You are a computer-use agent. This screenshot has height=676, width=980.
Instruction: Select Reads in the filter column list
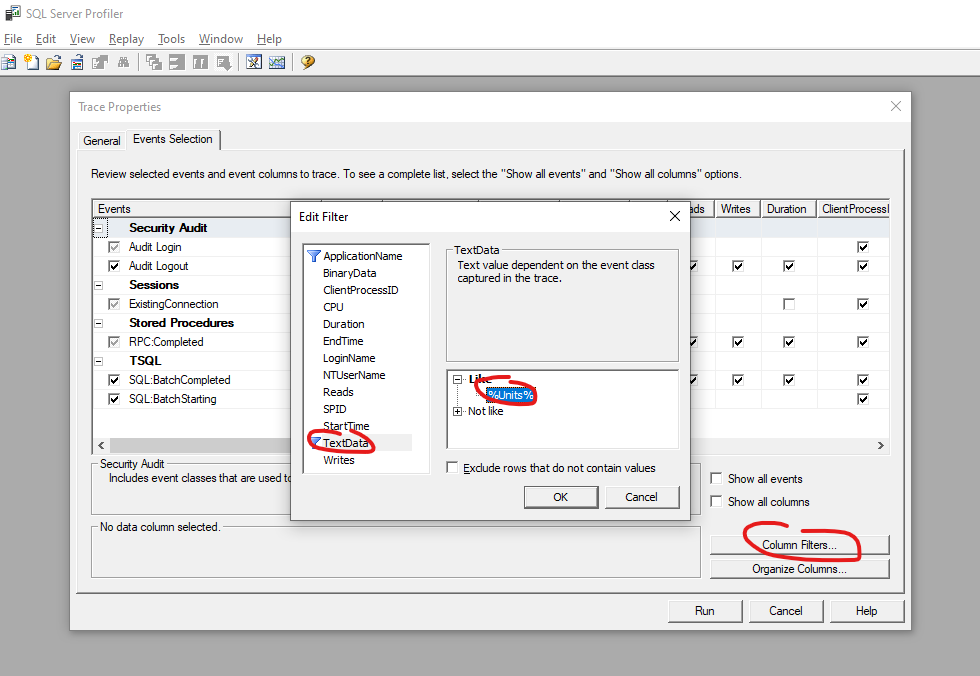click(x=338, y=392)
